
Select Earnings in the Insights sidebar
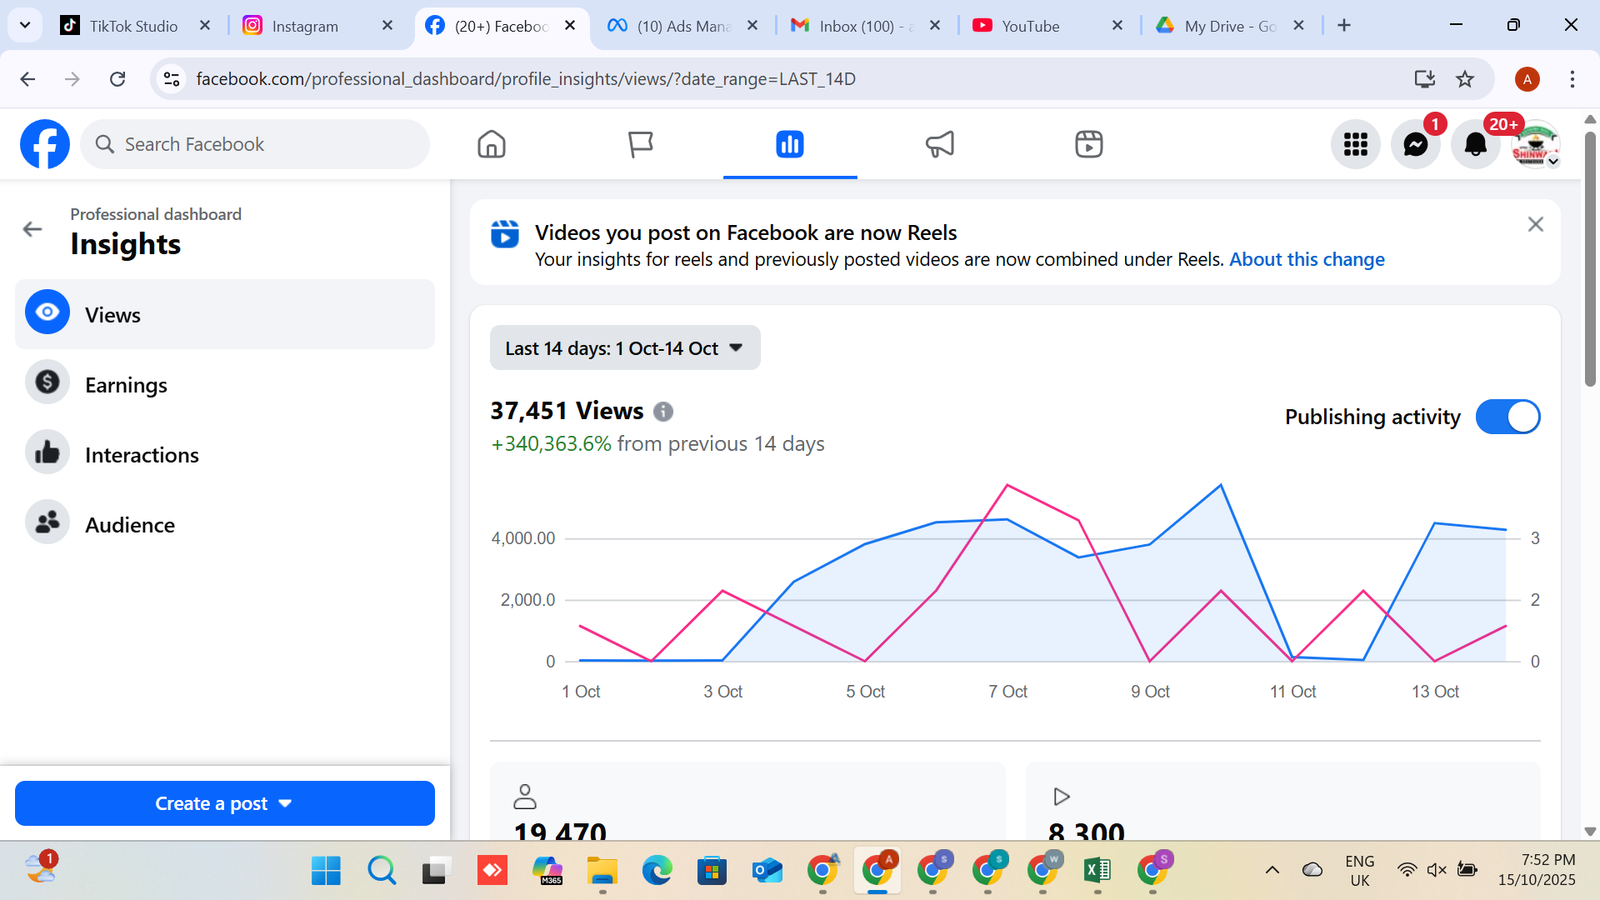pyautogui.click(x=126, y=385)
